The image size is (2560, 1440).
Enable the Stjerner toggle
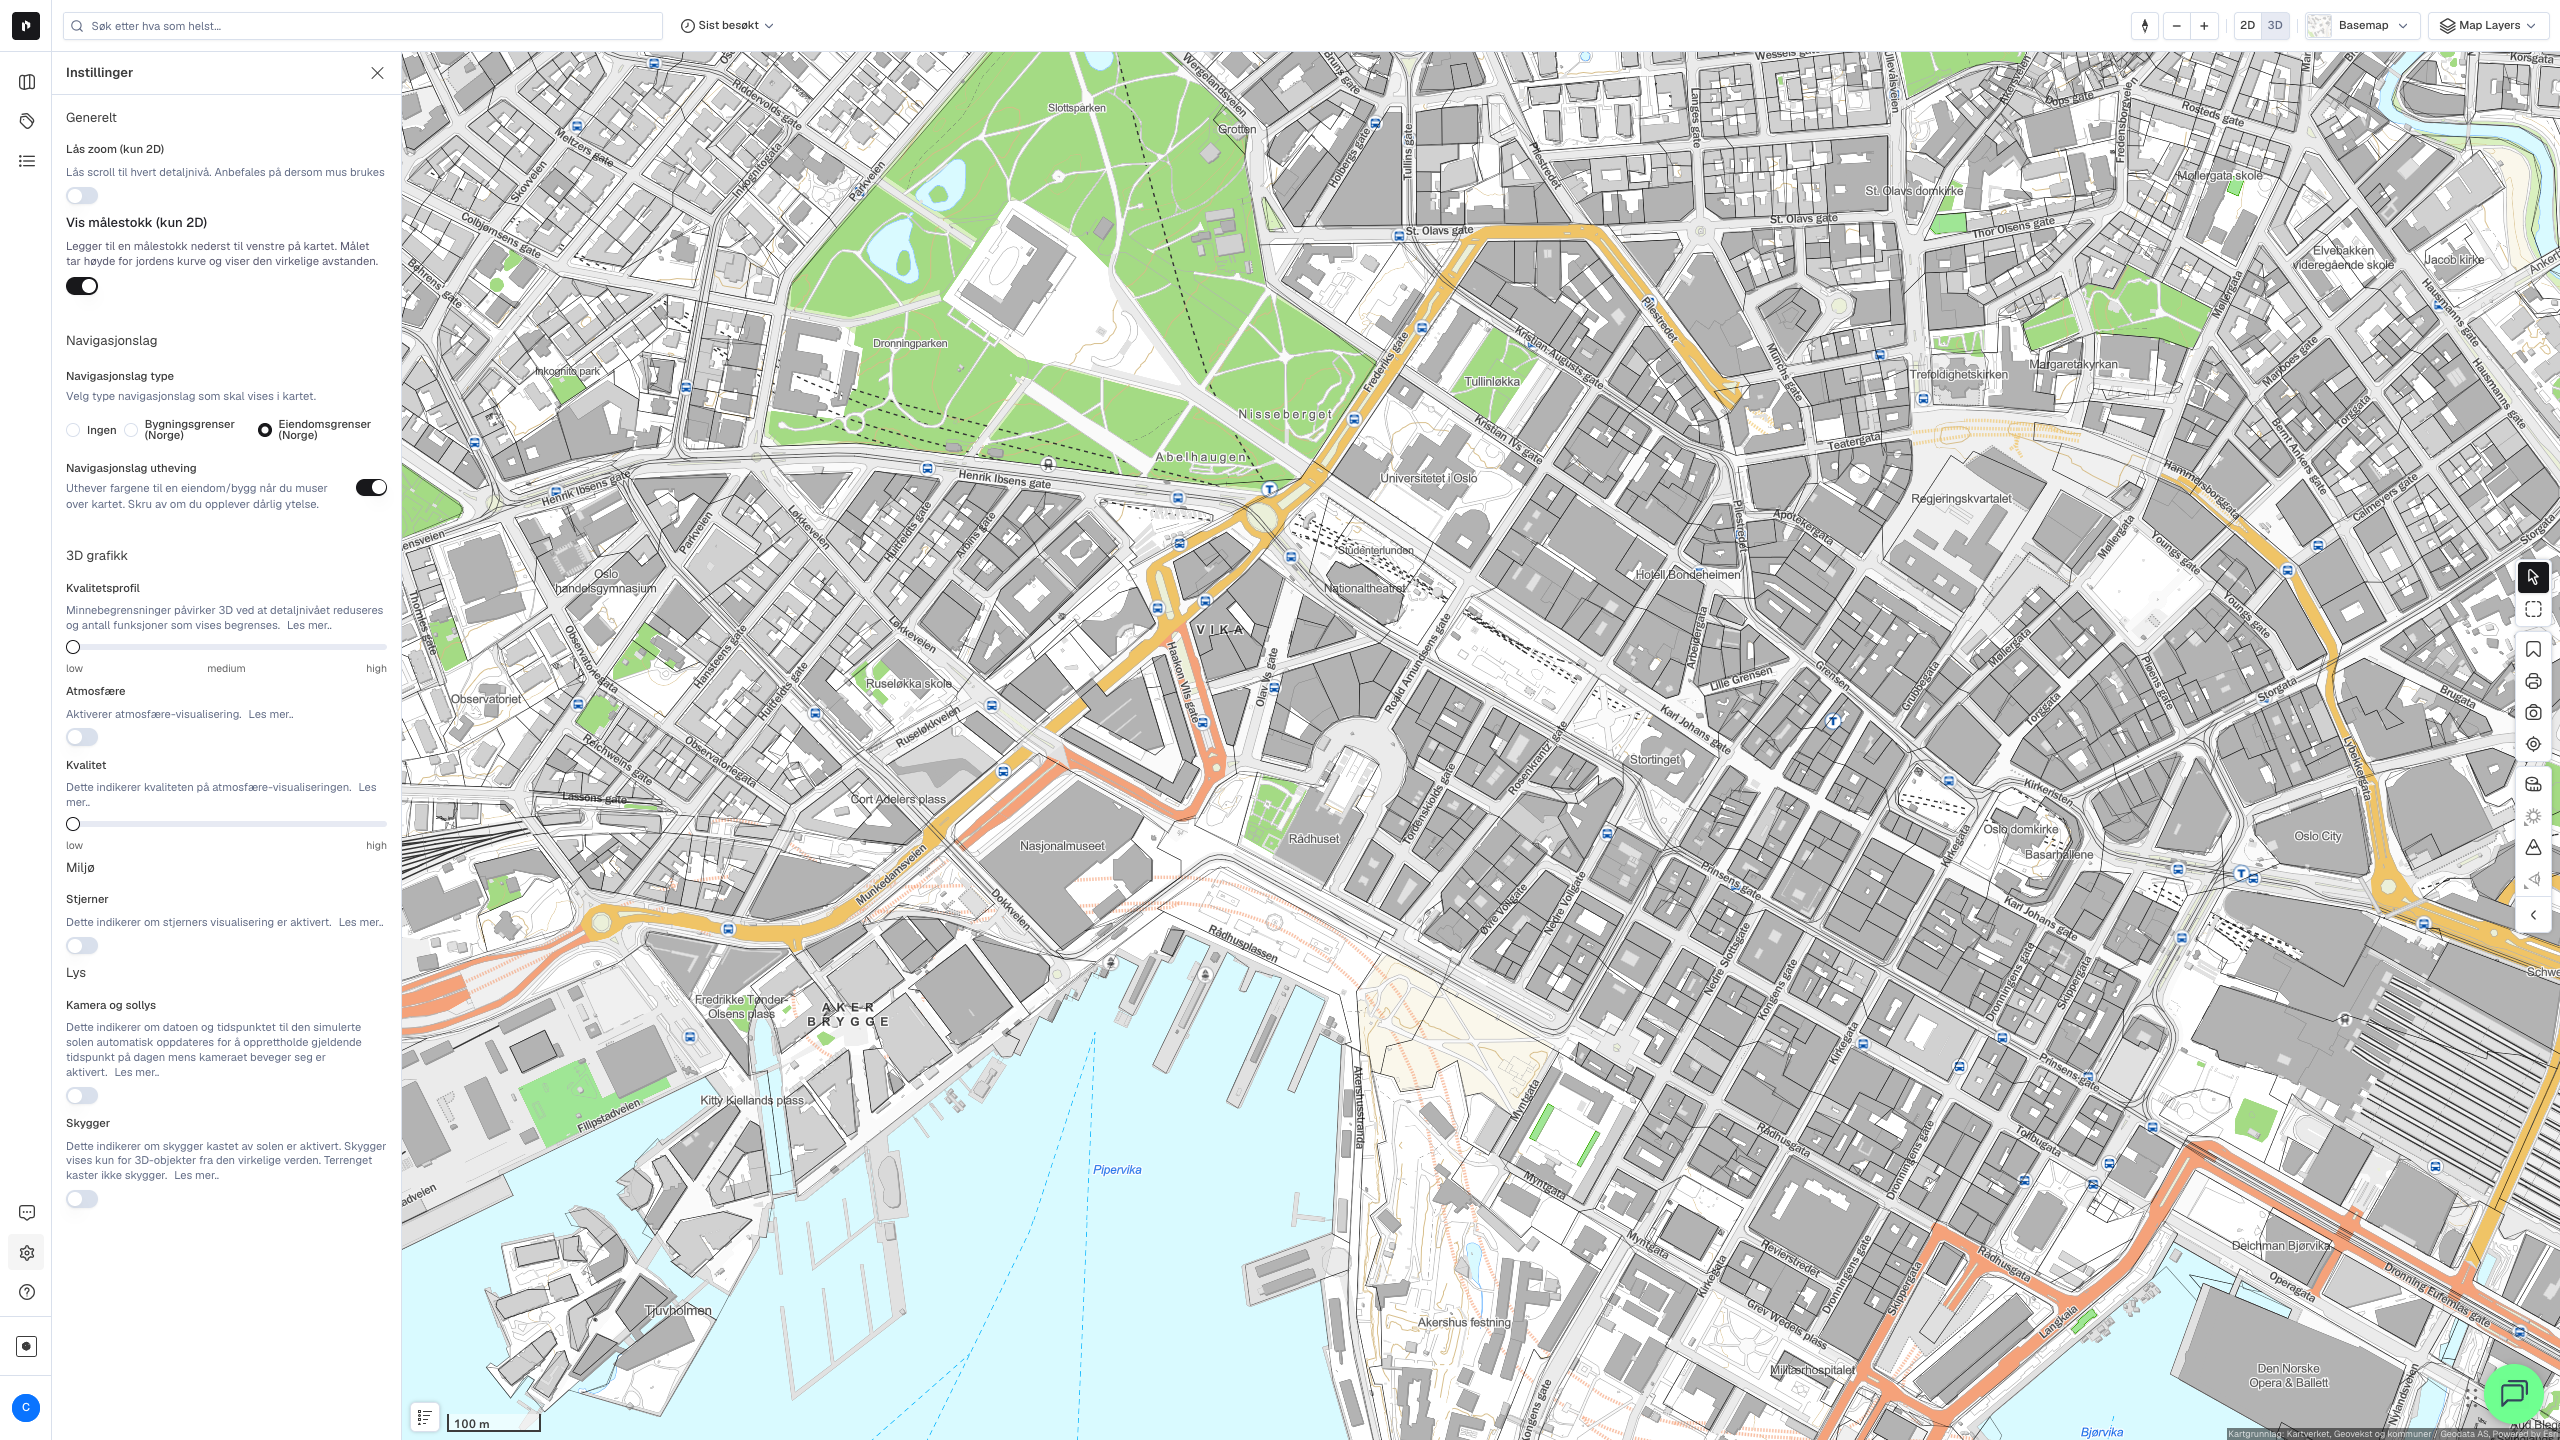coord(82,946)
